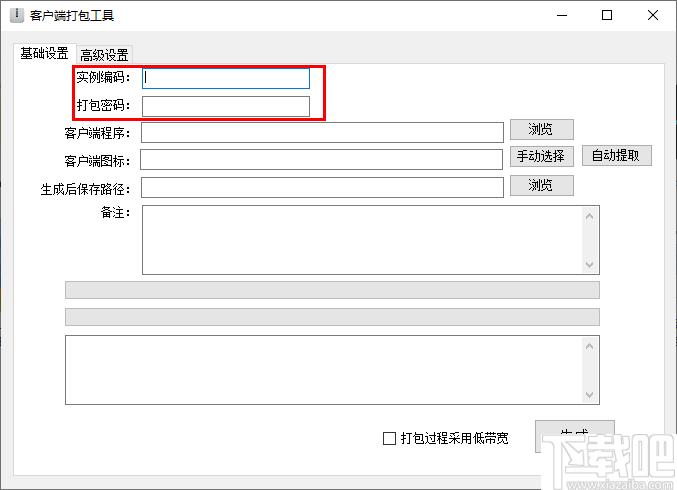Focus the 实例编码 input field
Screen dimensions: 677x490
pyautogui.click(x=226, y=78)
